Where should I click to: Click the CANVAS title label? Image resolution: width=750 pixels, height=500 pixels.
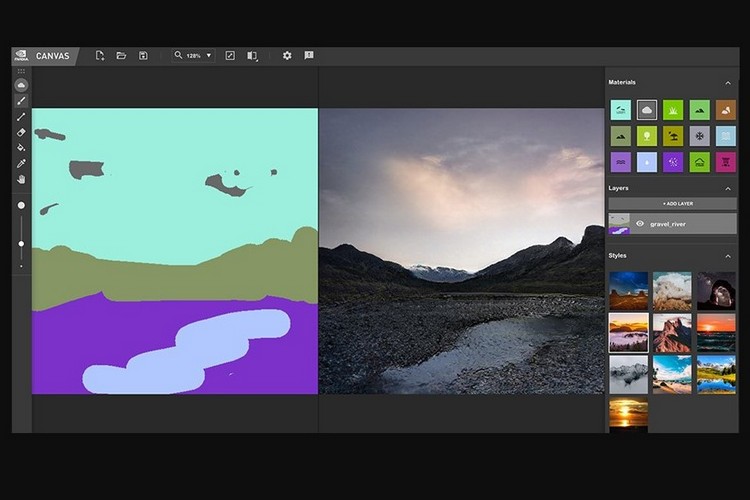(53, 56)
